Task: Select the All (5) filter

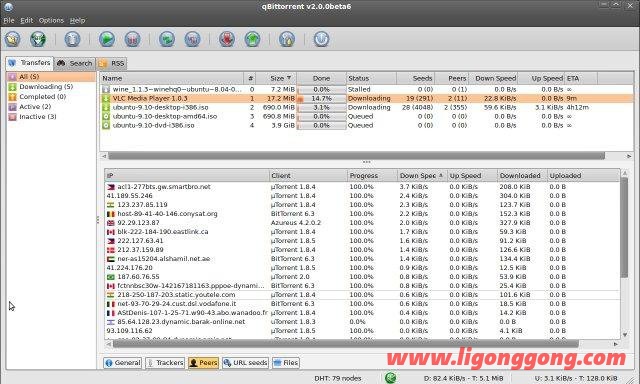Action: click(51, 77)
